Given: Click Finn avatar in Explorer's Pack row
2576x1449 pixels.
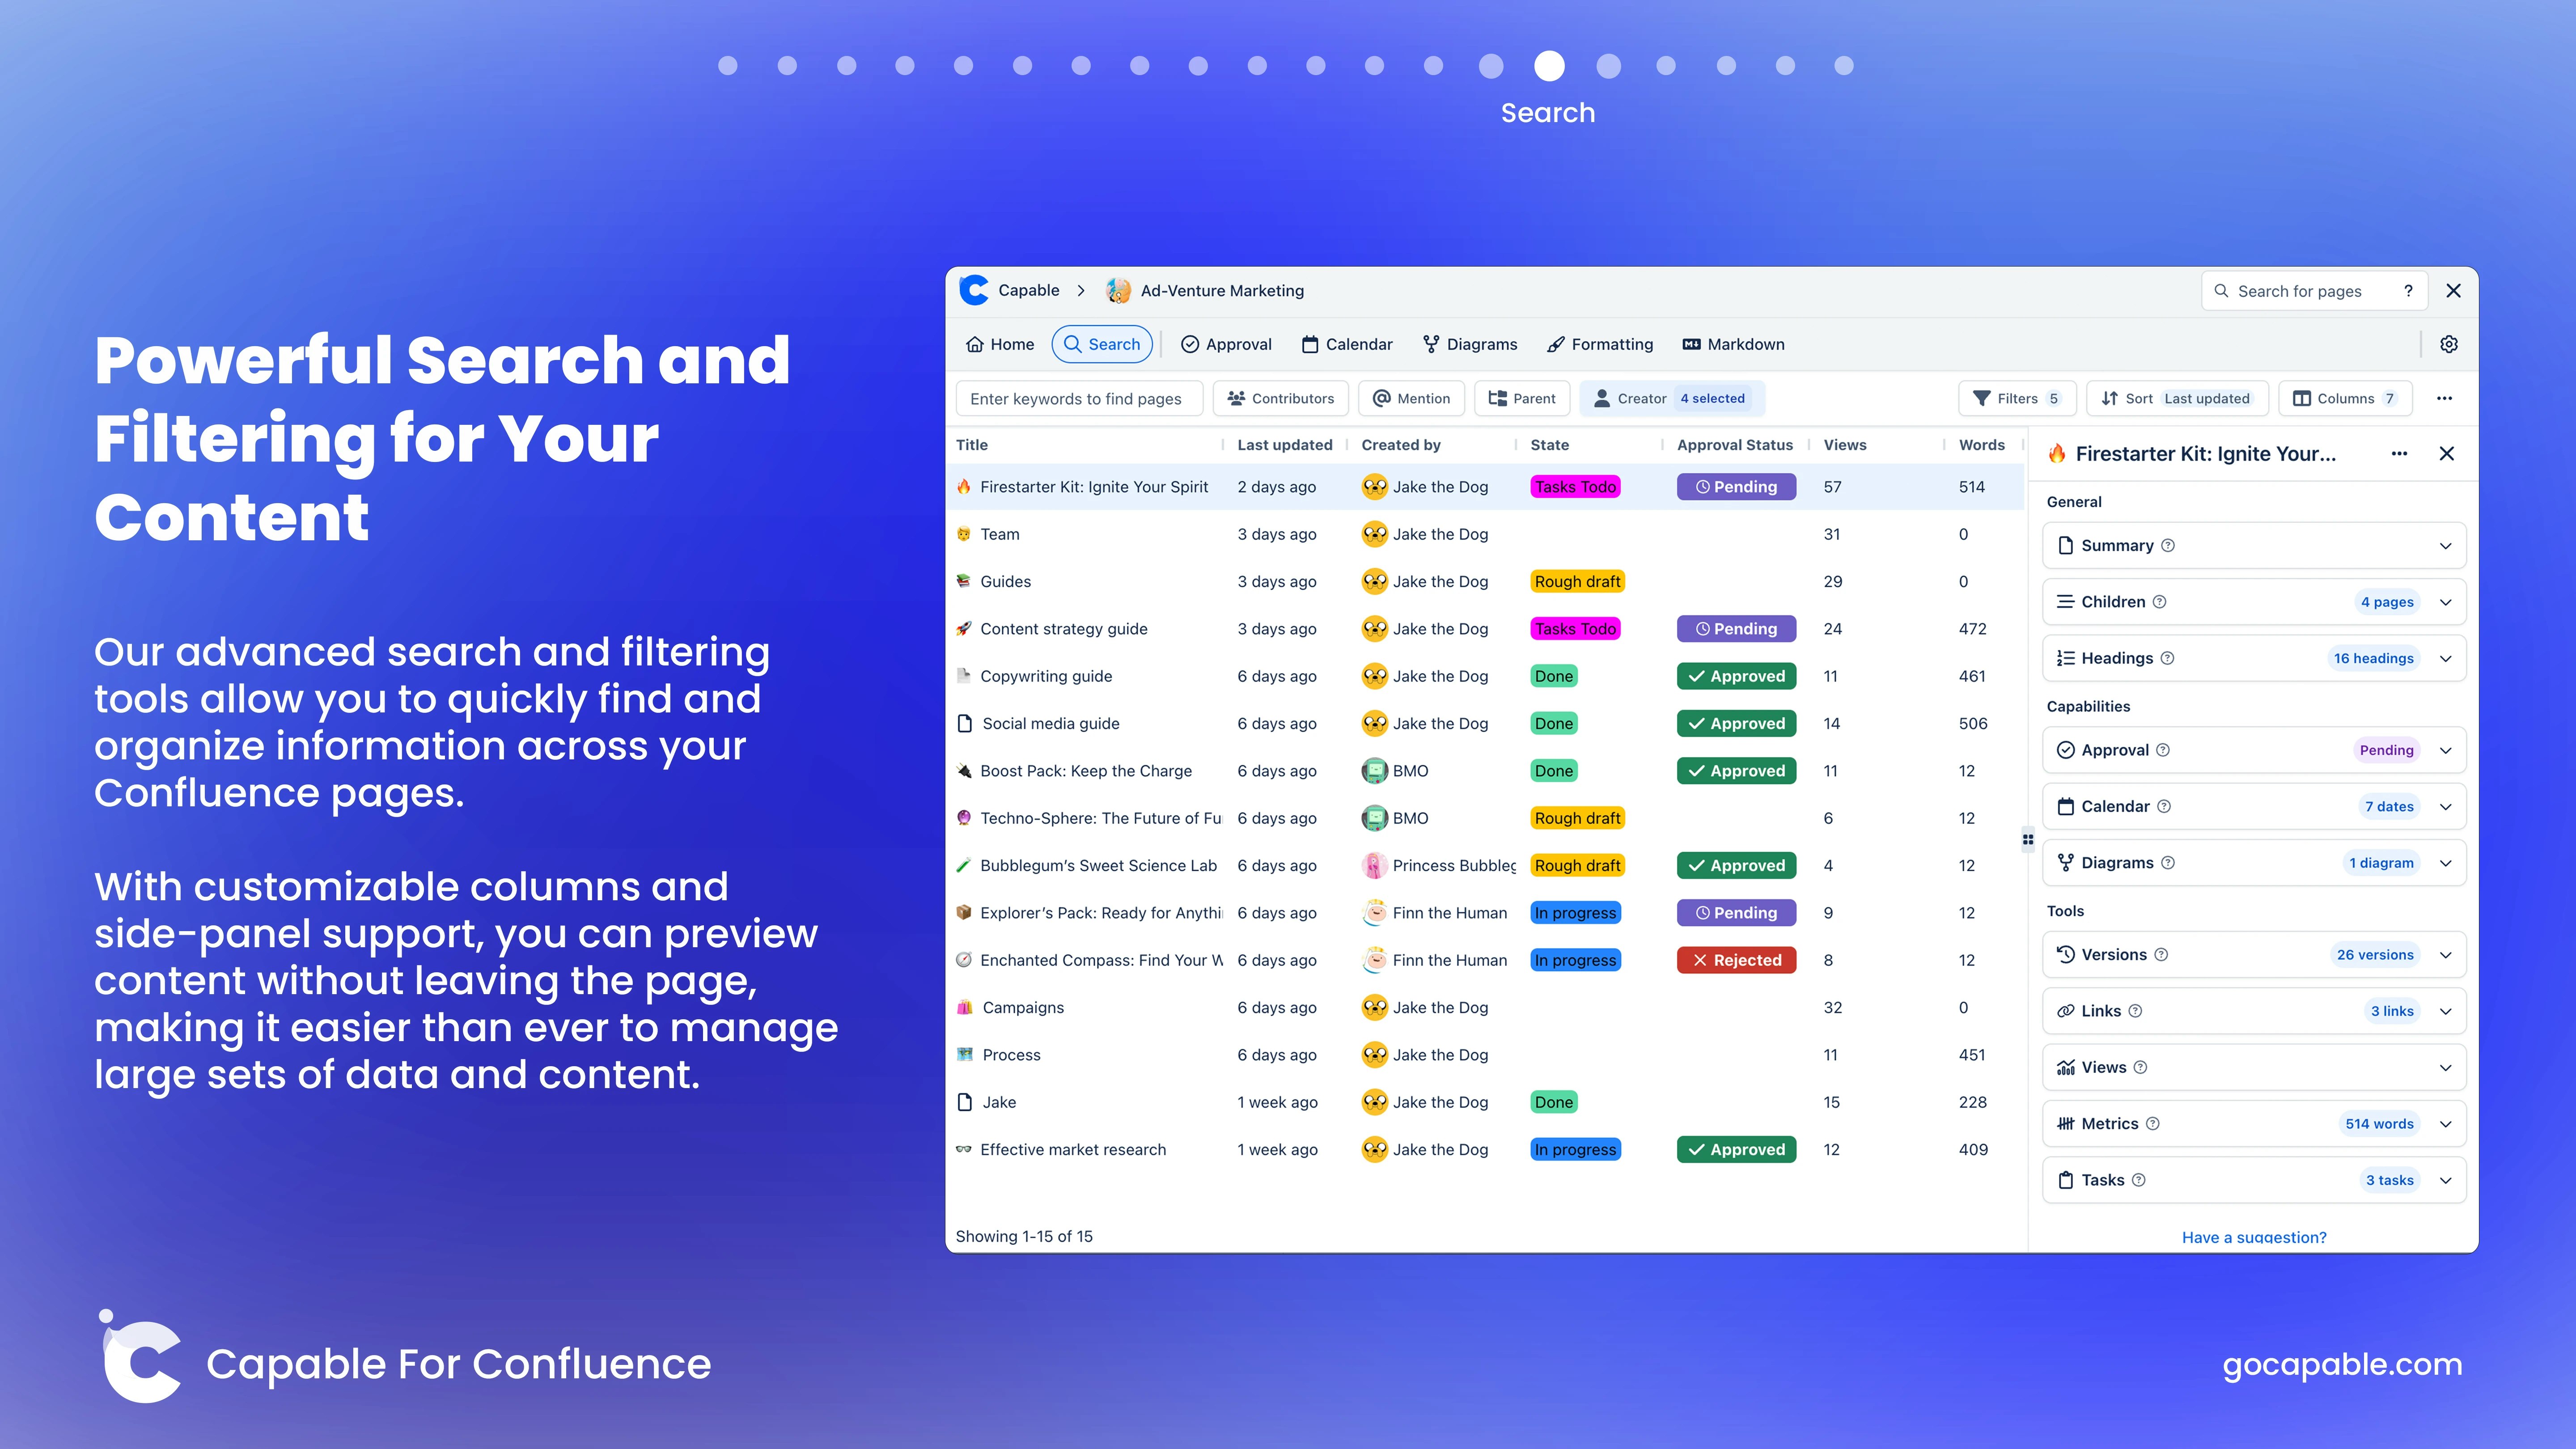Looking at the screenshot, I should (x=1375, y=913).
